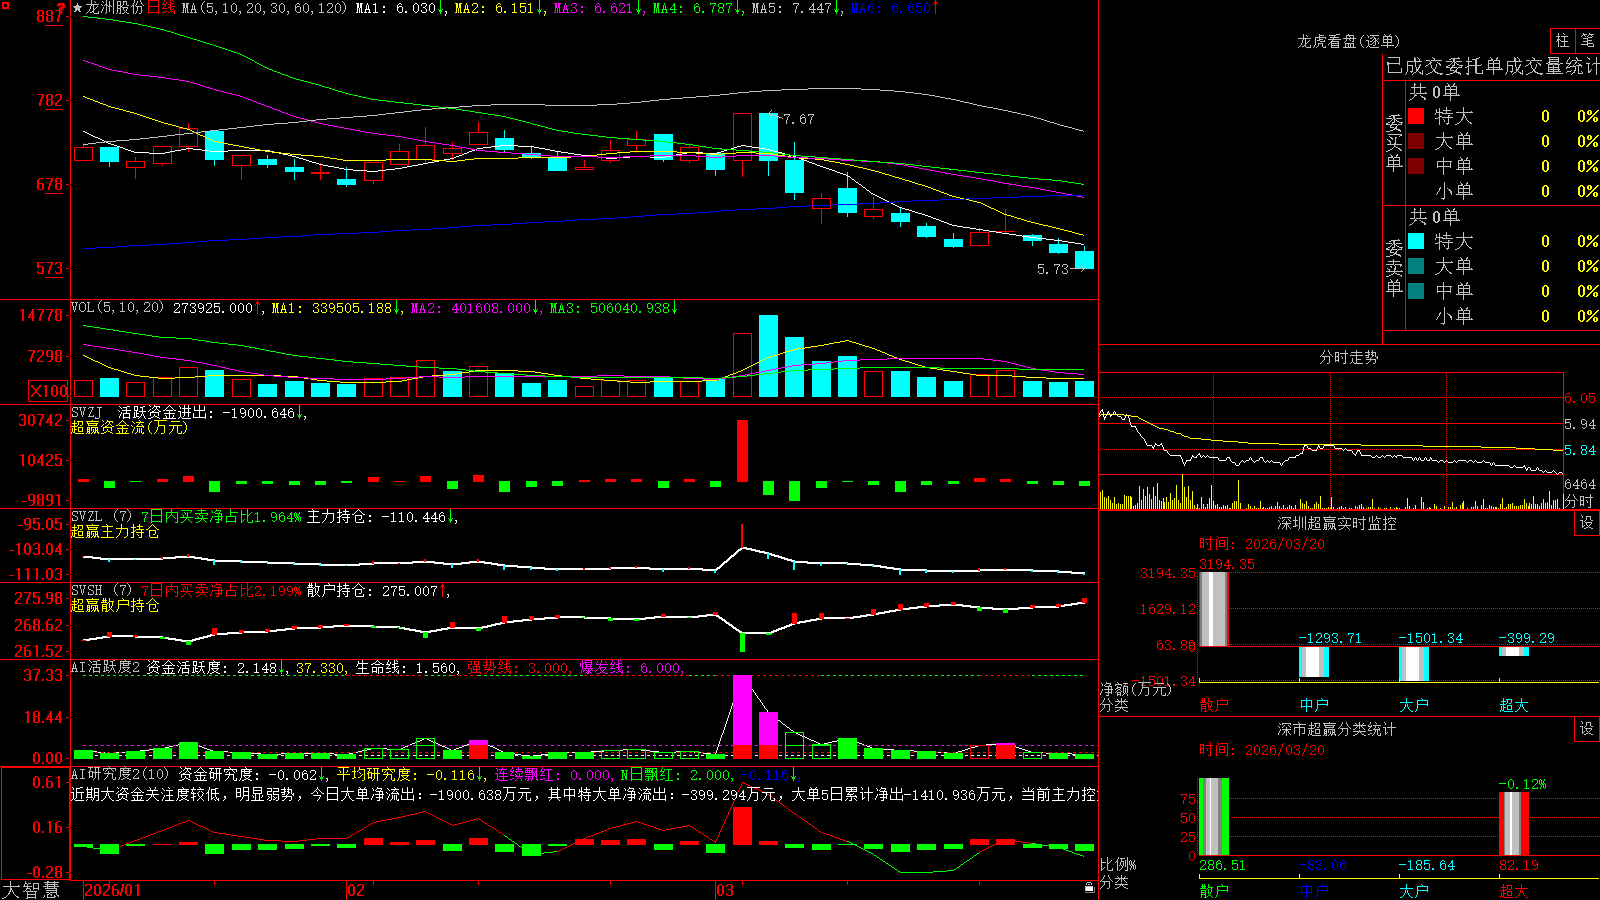Click the 超大 bar in 分类统计 chart
The height and width of the screenshot is (900, 1600).
tap(1514, 823)
